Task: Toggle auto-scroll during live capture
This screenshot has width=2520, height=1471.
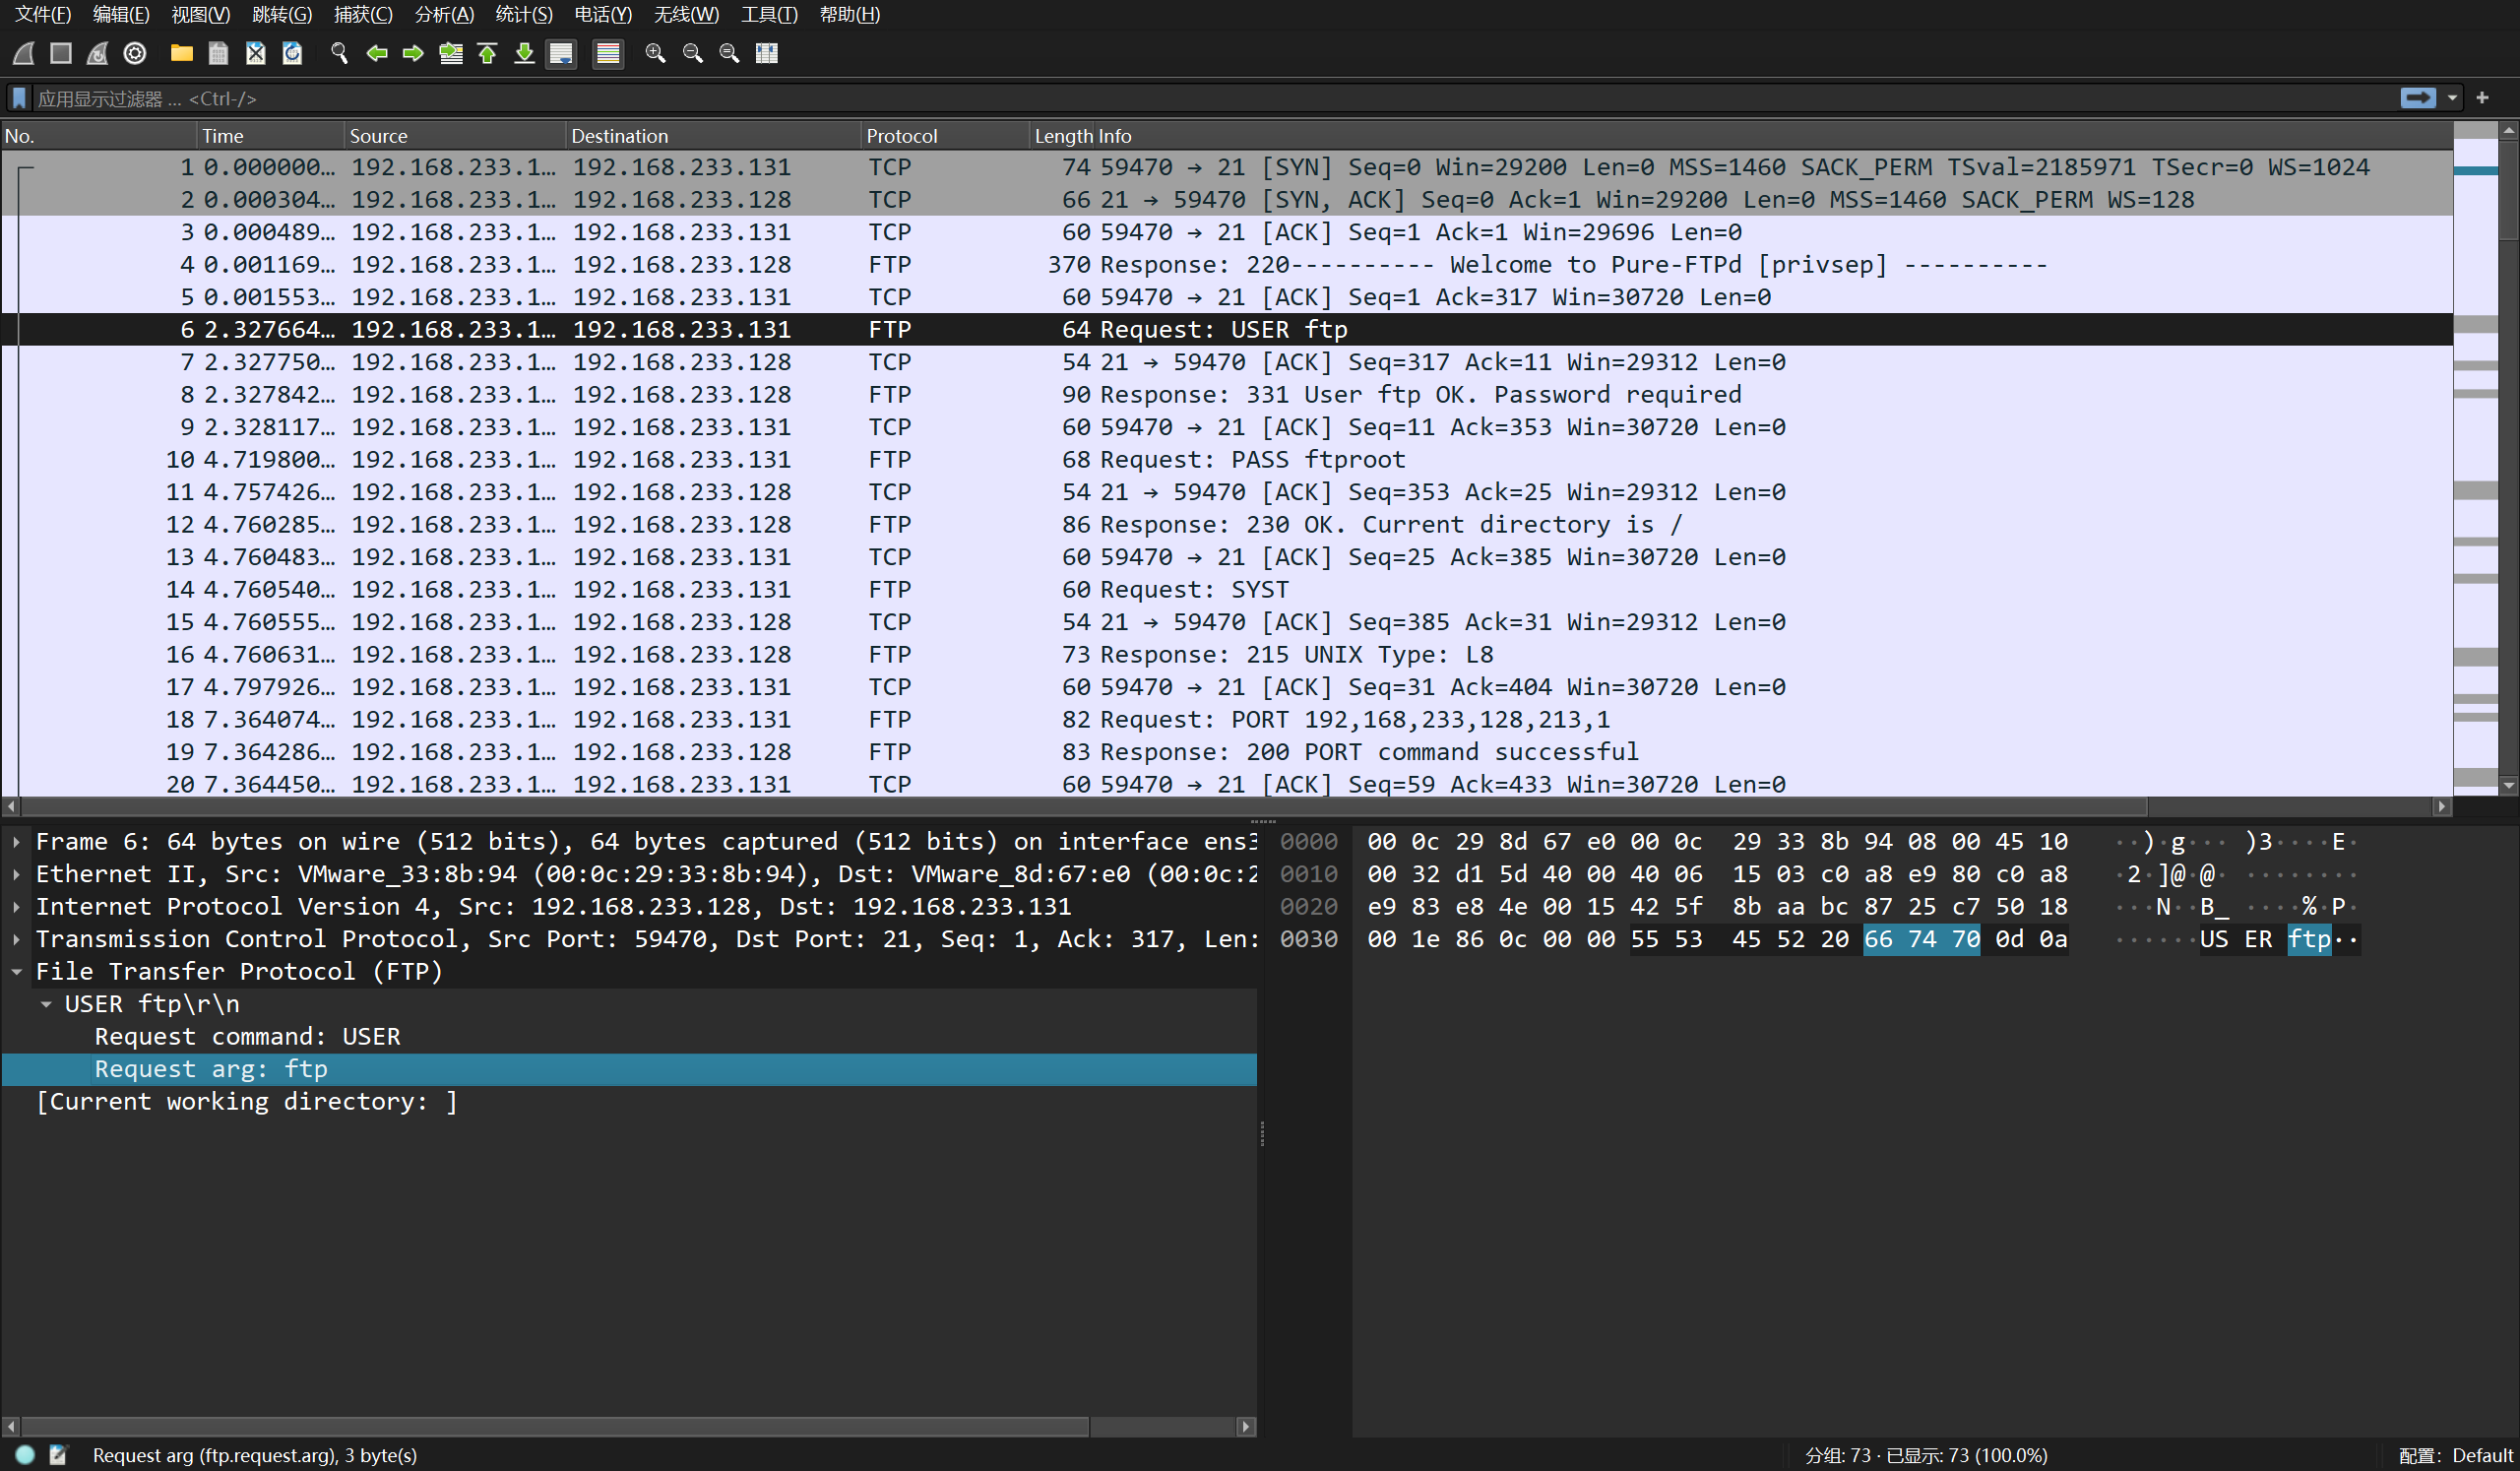Action: (x=561, y=53)
